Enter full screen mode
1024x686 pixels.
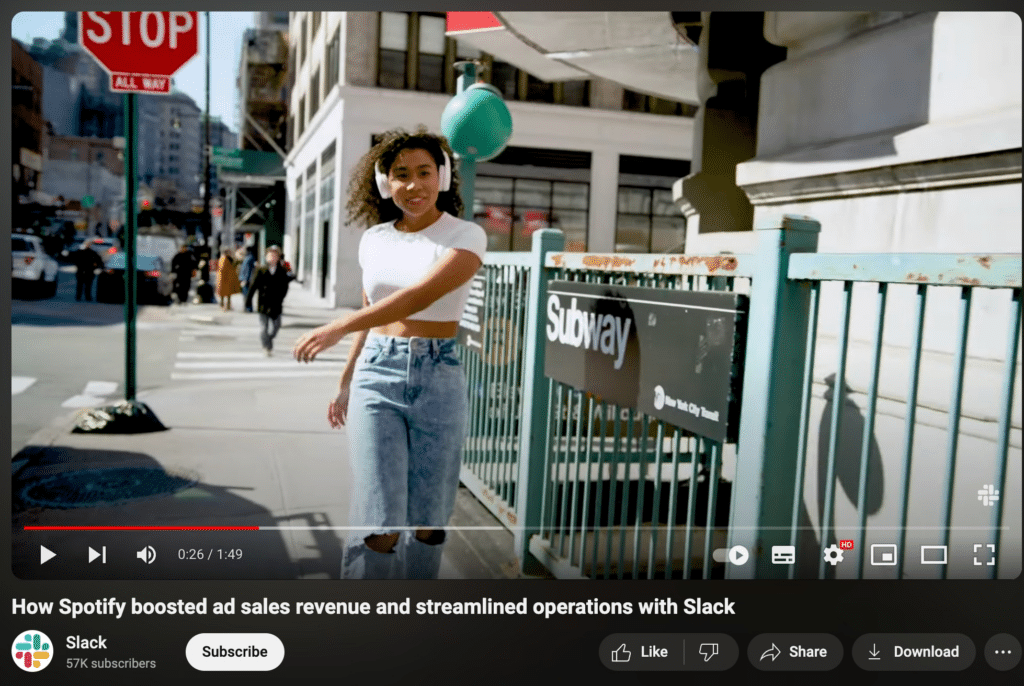[984, 555]
